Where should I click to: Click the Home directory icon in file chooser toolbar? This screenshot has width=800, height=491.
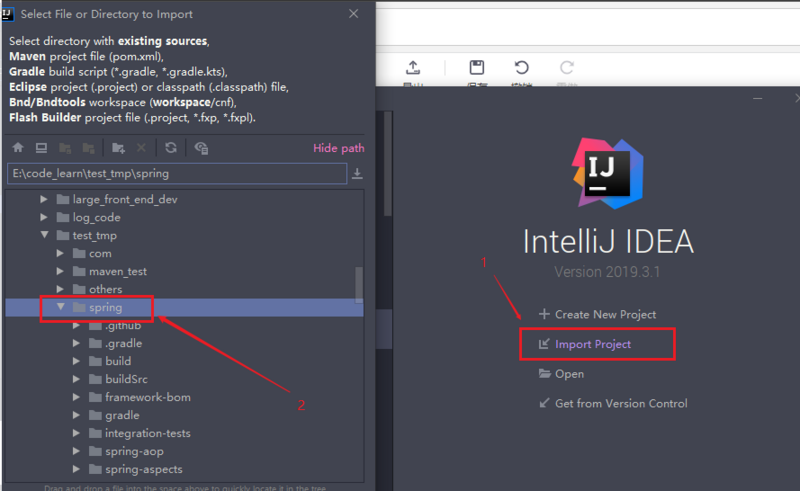tap(18, 148)
